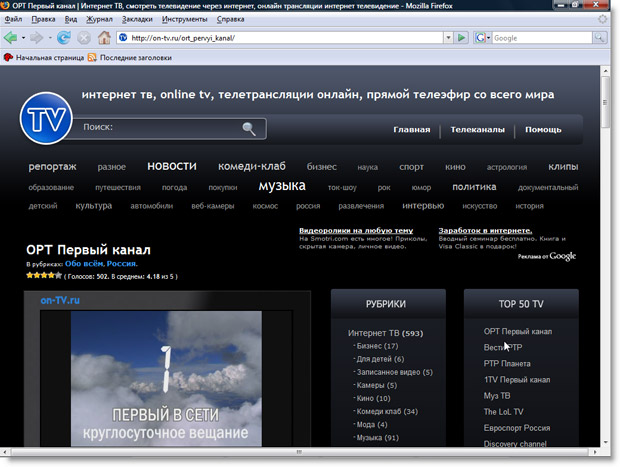
Task: Click the Первый канал video player
Action: coord(166,378)
